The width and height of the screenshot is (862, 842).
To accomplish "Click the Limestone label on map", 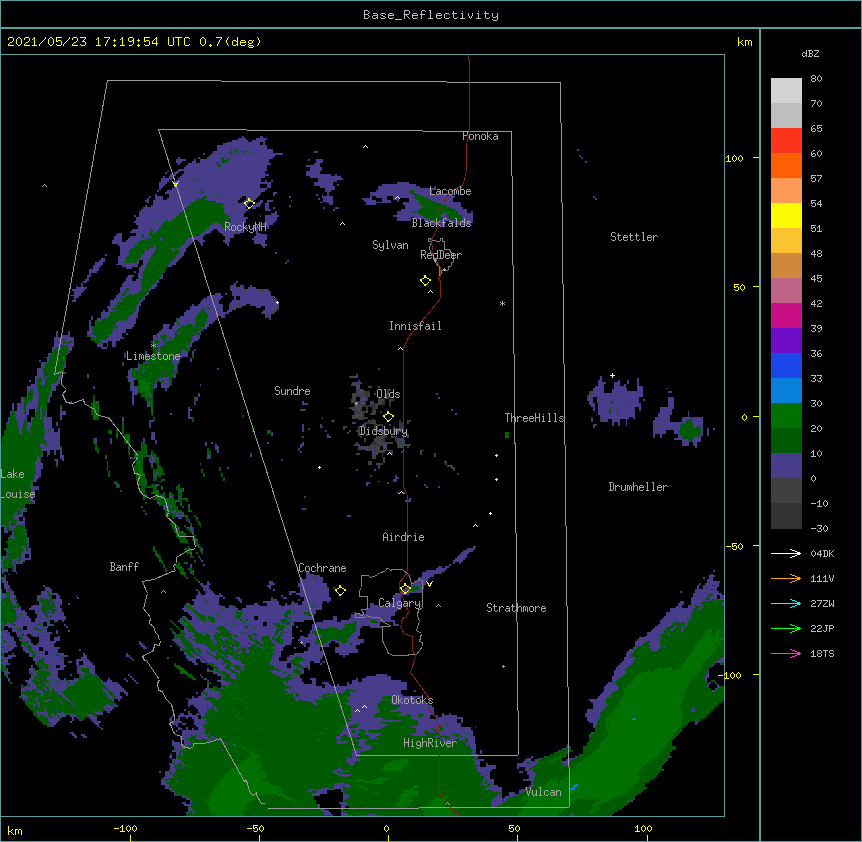I will click(153, 356).
